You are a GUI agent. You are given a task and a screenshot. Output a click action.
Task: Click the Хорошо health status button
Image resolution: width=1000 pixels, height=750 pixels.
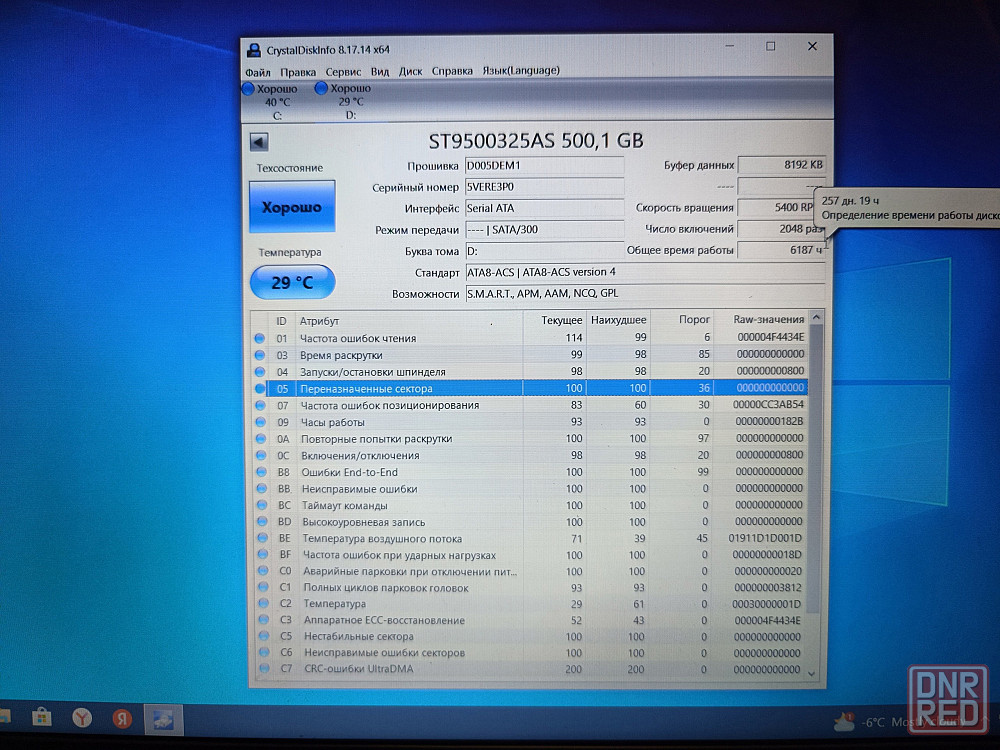292,207
